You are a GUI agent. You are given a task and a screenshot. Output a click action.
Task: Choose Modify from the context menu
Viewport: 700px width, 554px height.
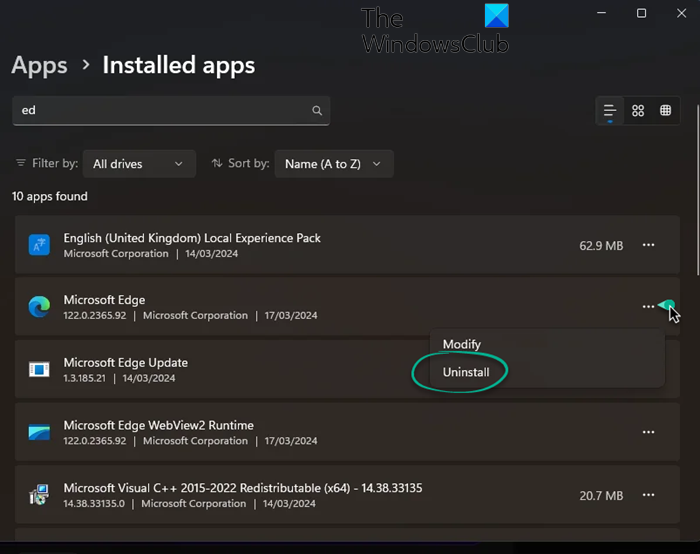(x=462, y=345)
